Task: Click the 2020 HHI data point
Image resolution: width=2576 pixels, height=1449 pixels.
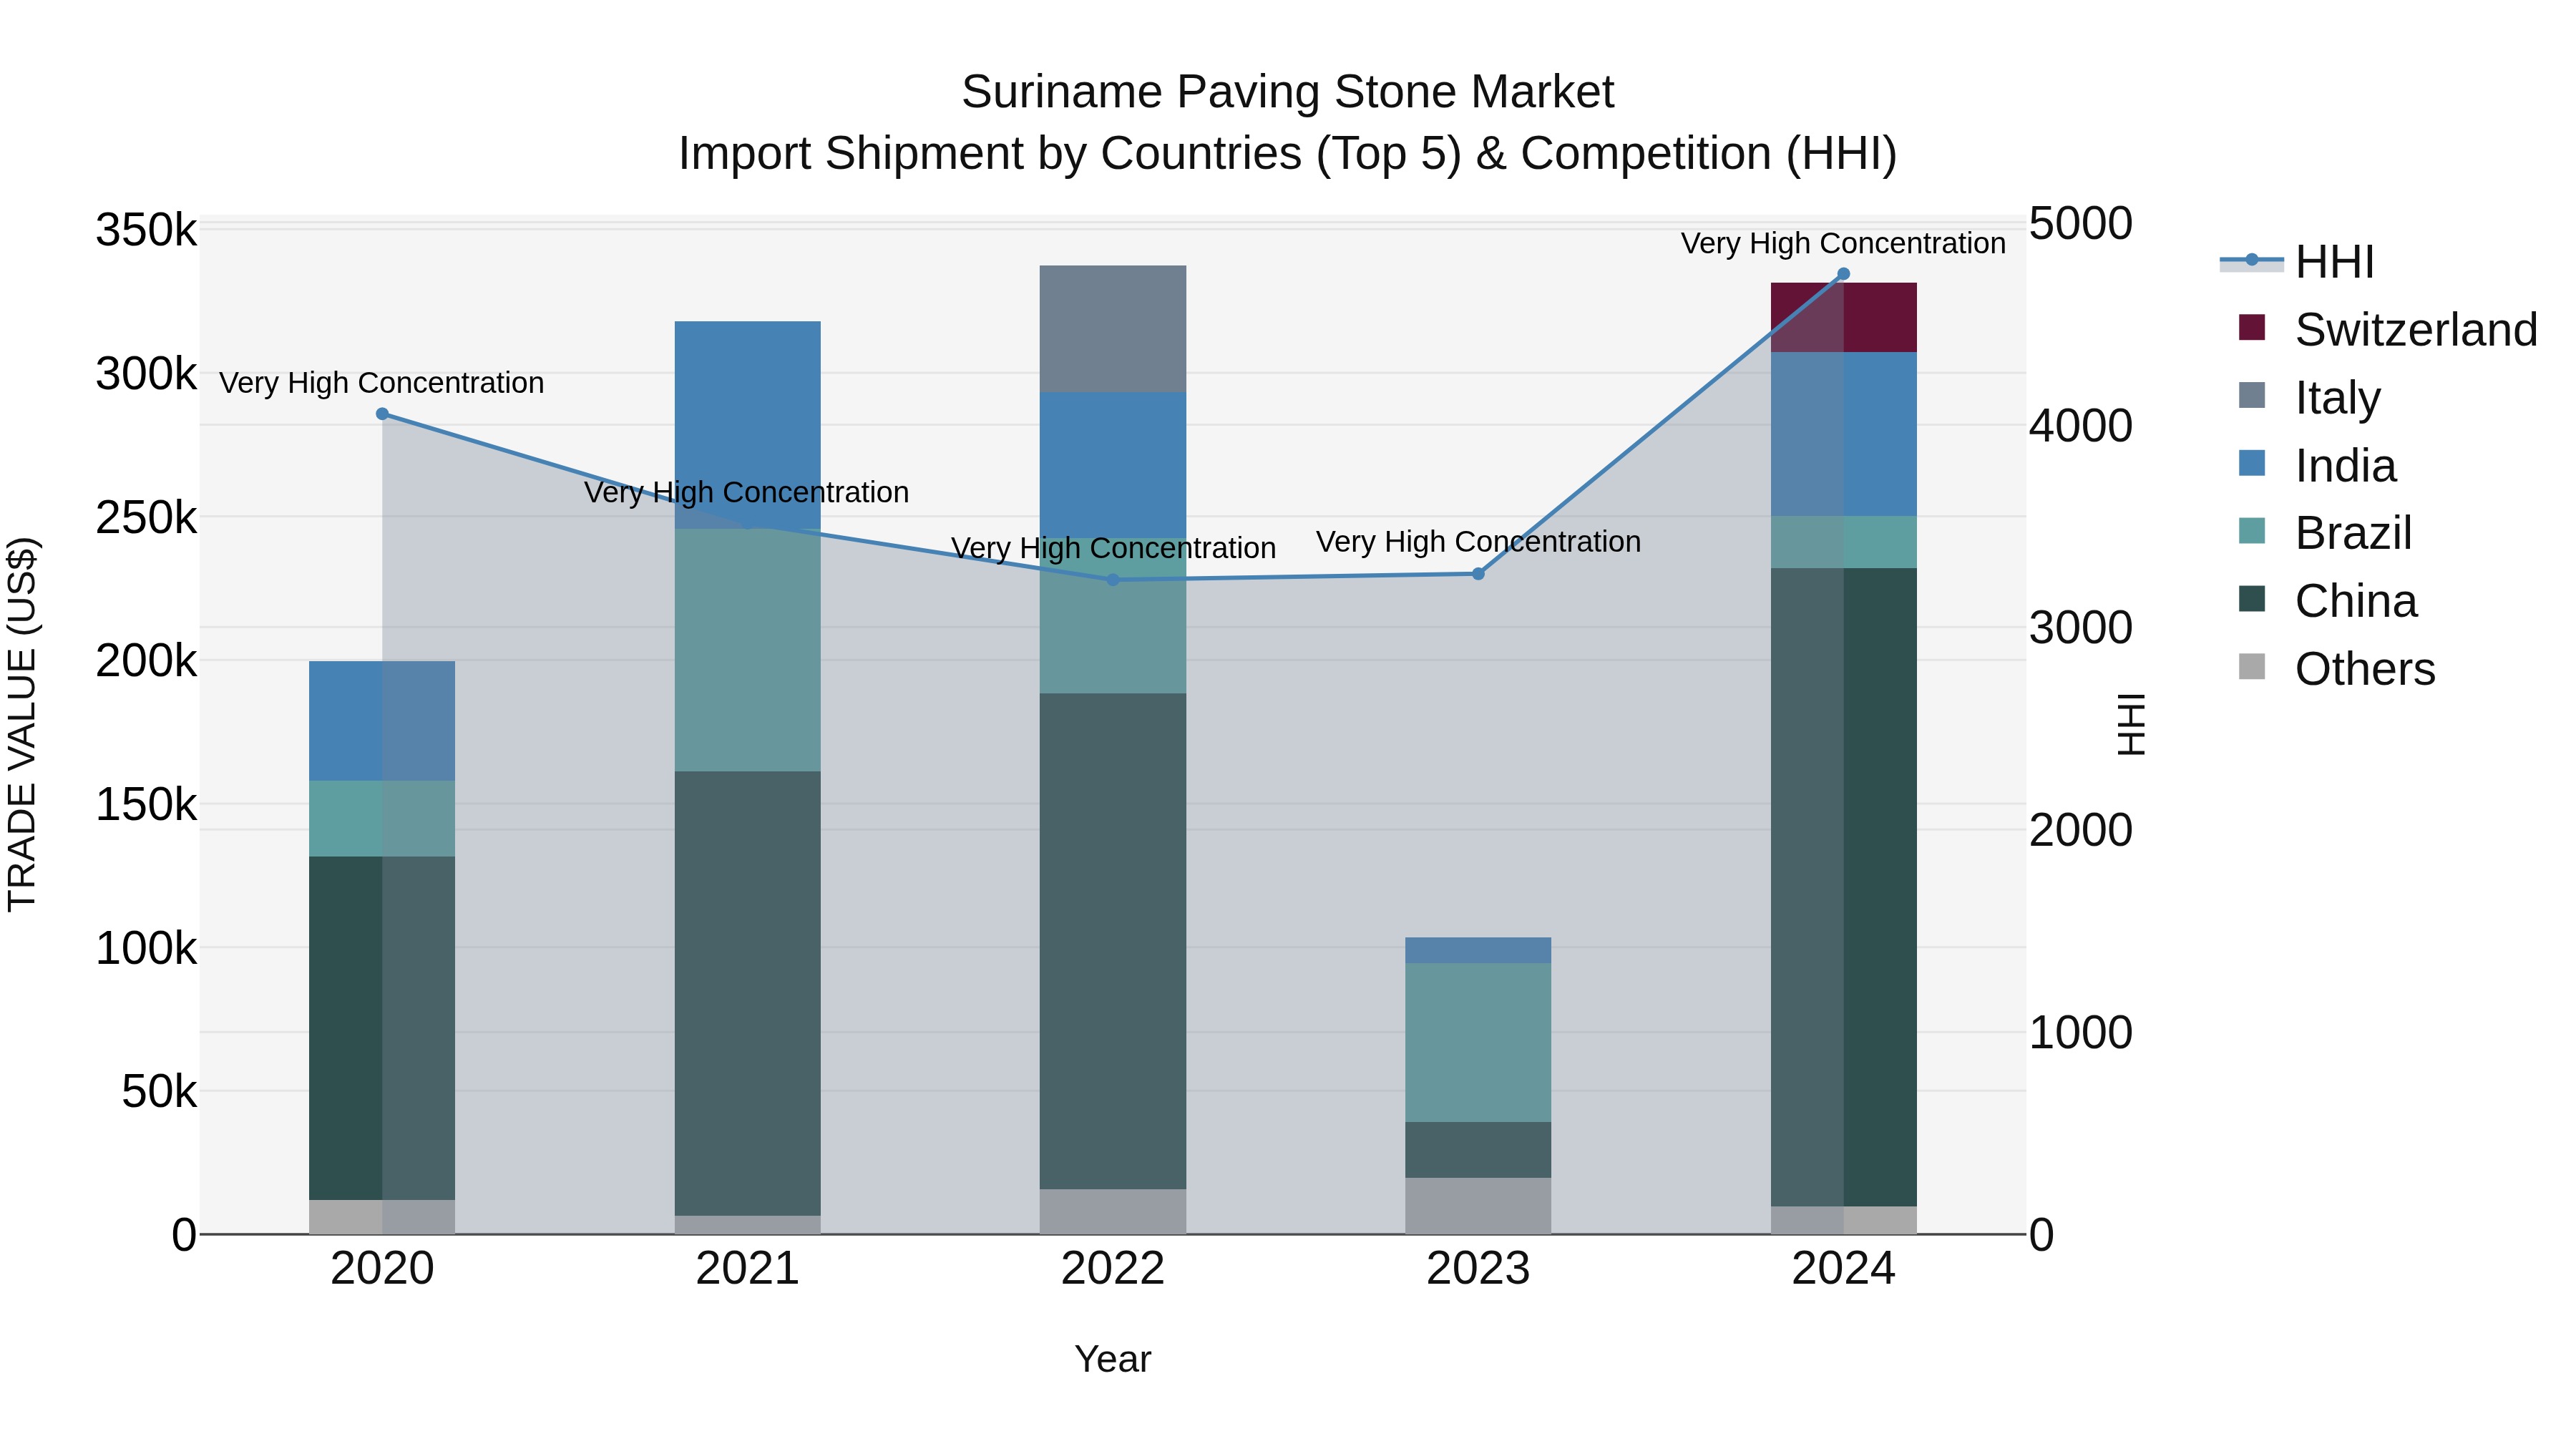Action: [382, 414]
